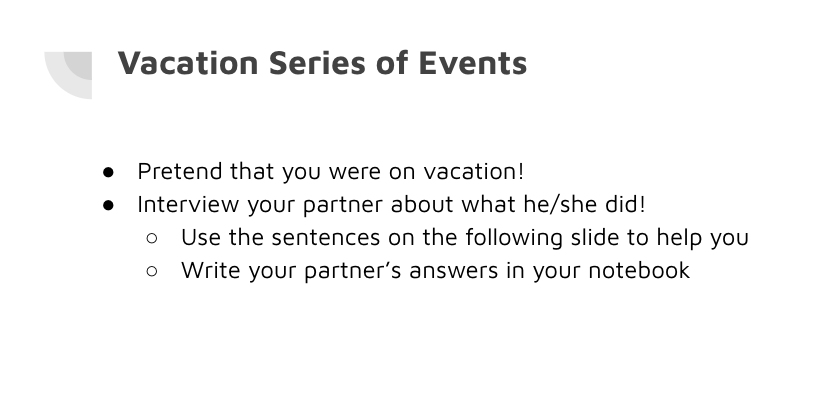Screen dimensions: 820x414
Task: Click the word notebook at the line end
Action: click(639, 271)
